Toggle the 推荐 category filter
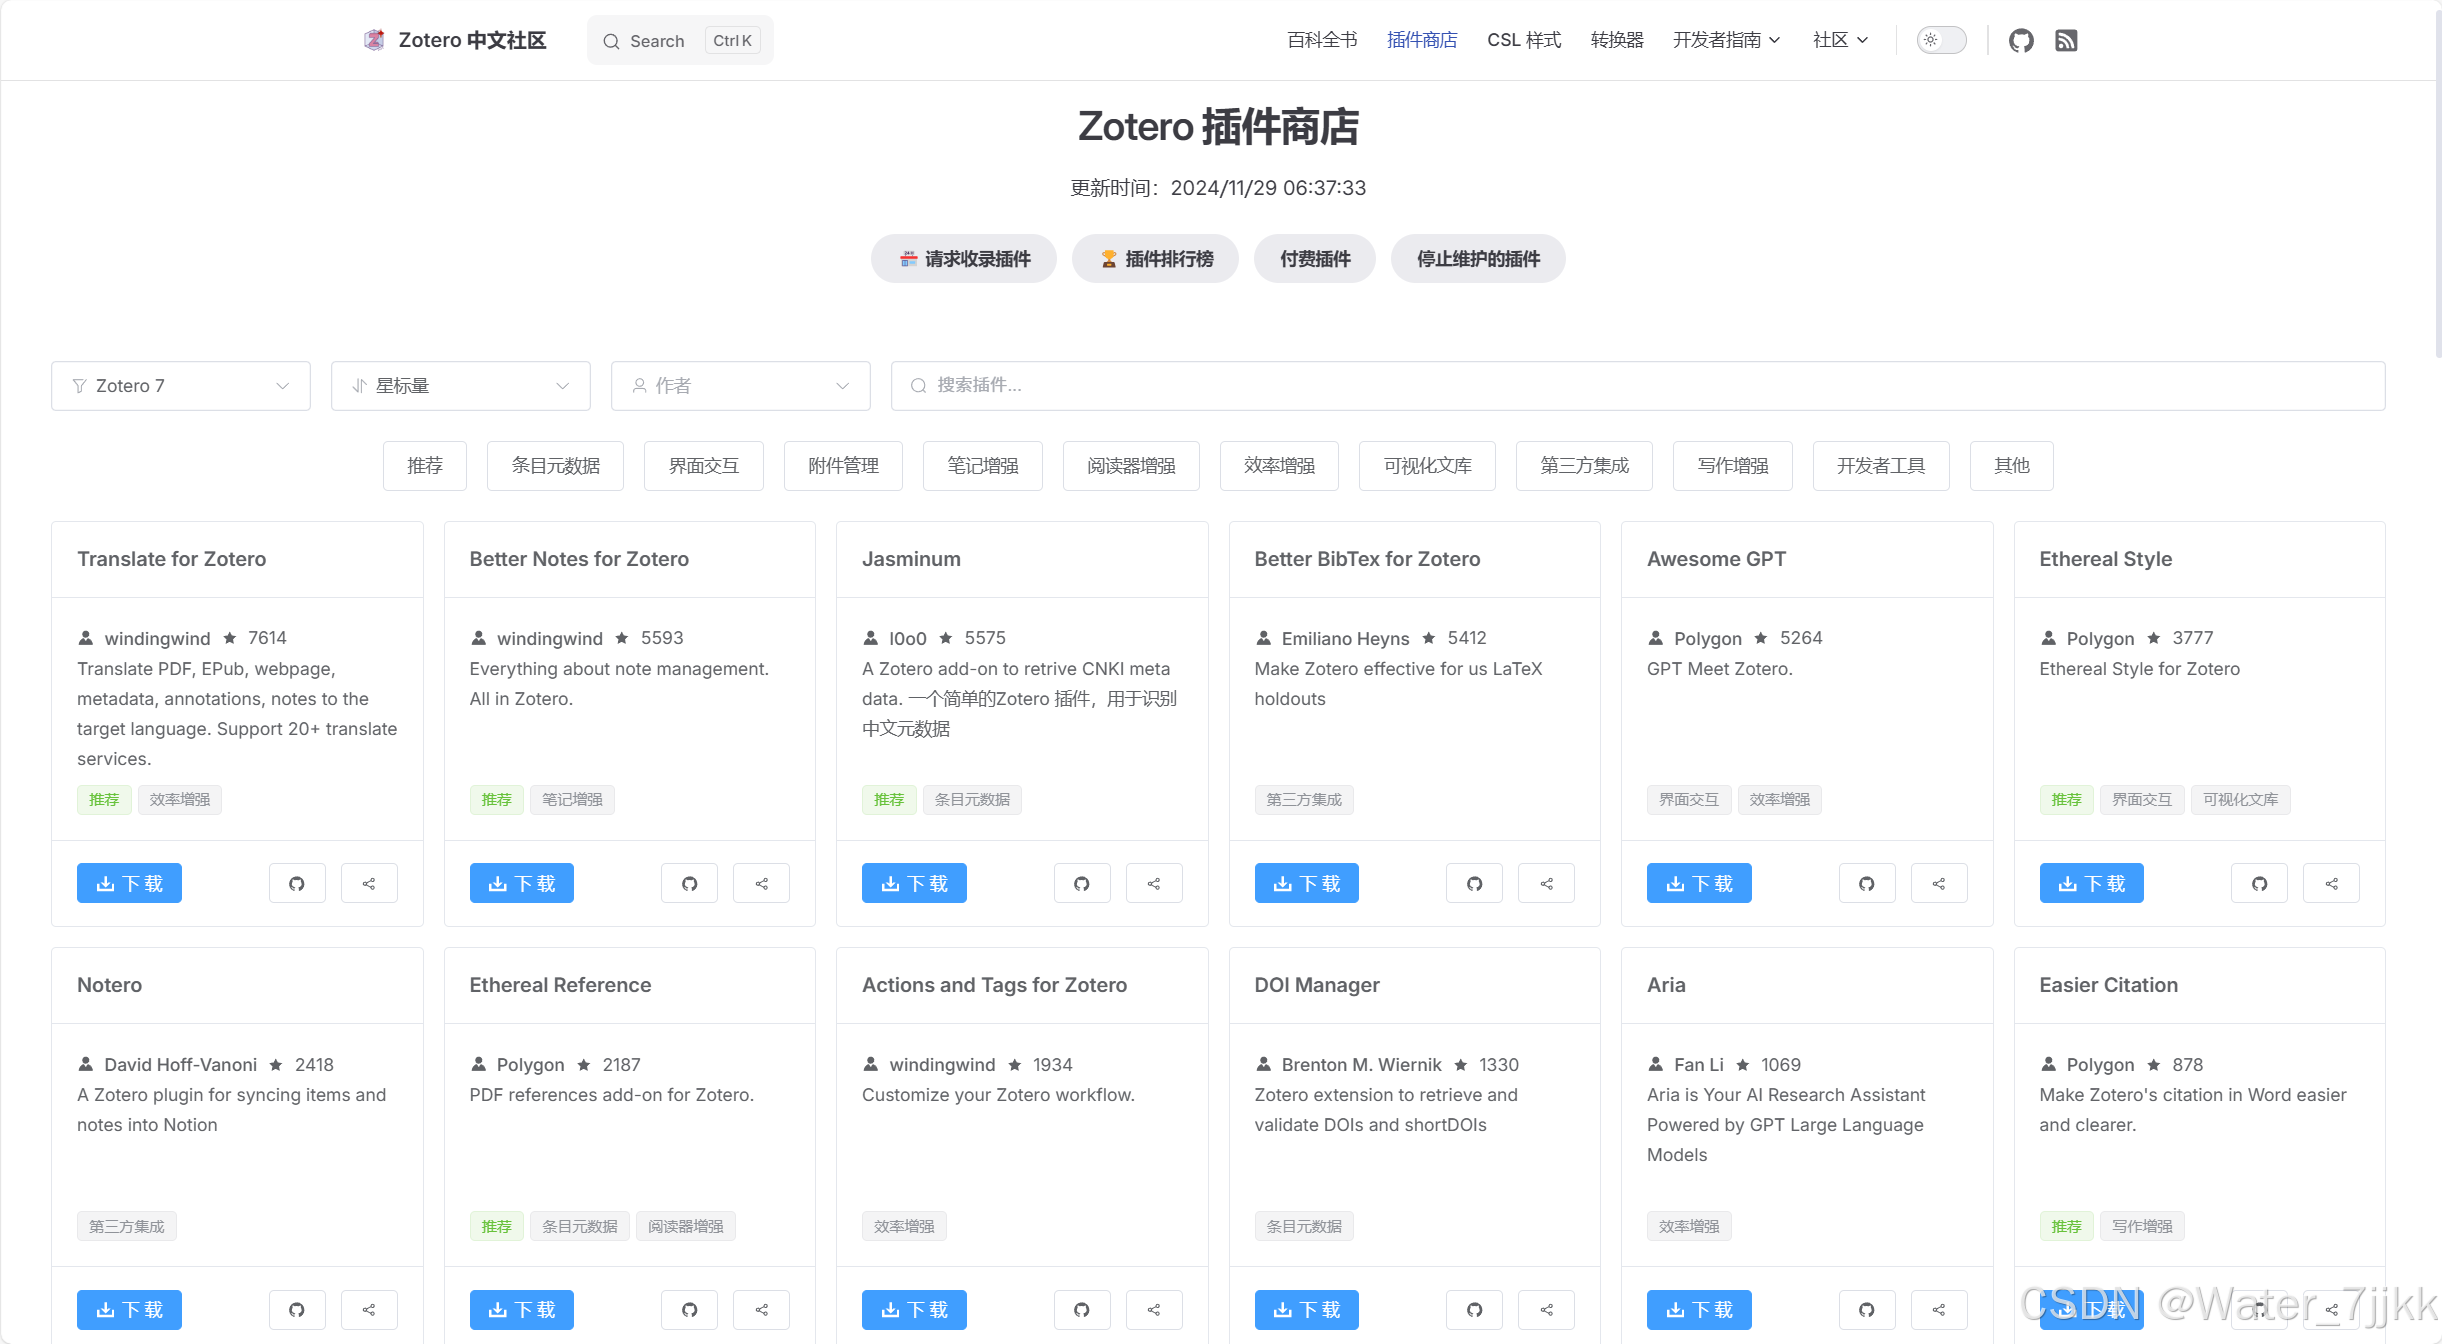 pyautogui.click(x=424, y=466)
